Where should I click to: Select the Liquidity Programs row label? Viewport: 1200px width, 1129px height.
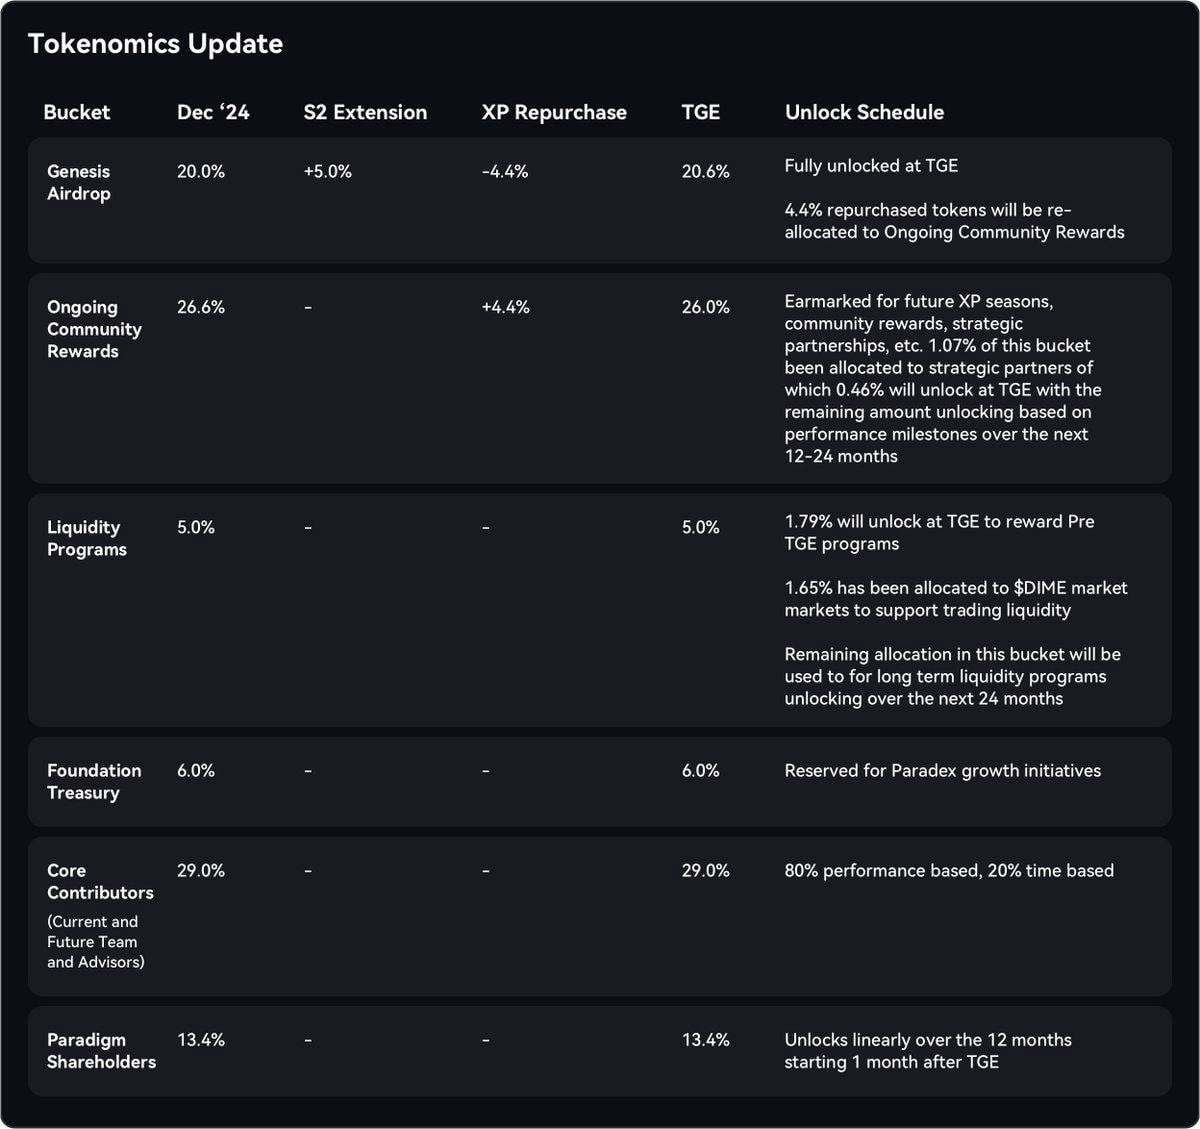coord(87,538)
